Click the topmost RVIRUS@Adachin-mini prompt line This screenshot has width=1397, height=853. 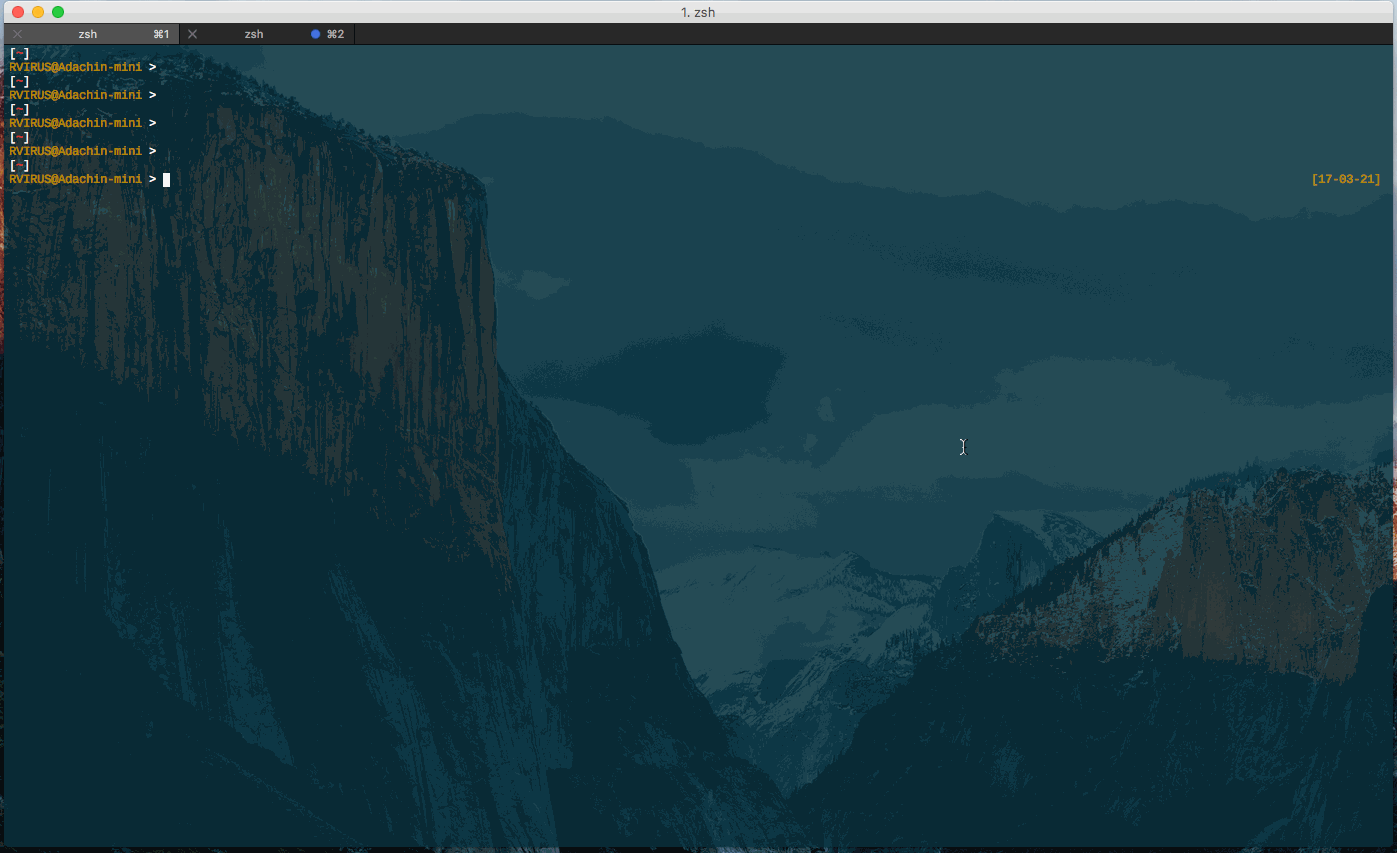point(75,67)
